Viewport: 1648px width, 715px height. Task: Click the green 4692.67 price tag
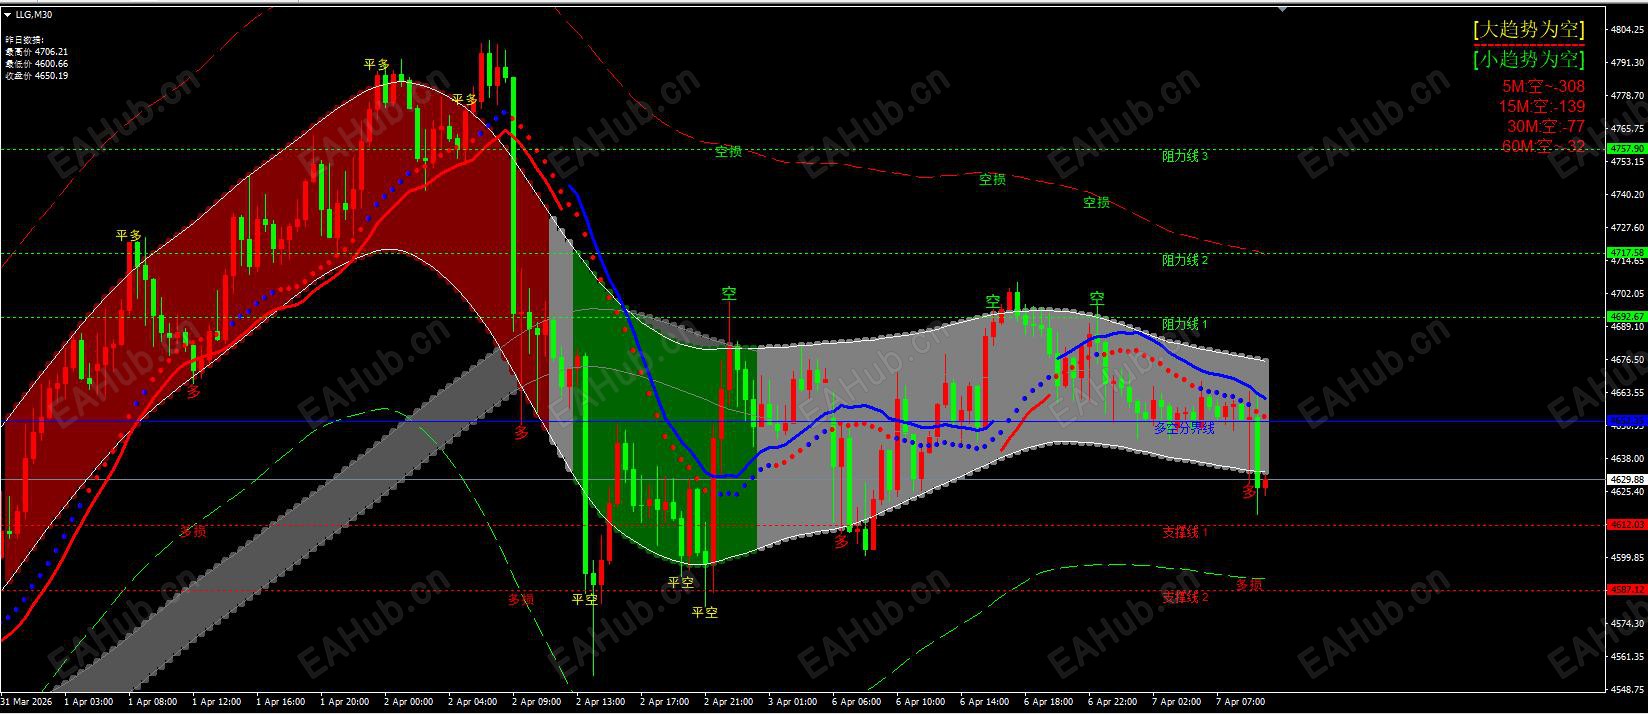pyautogui.click(x=1626, y=316)
